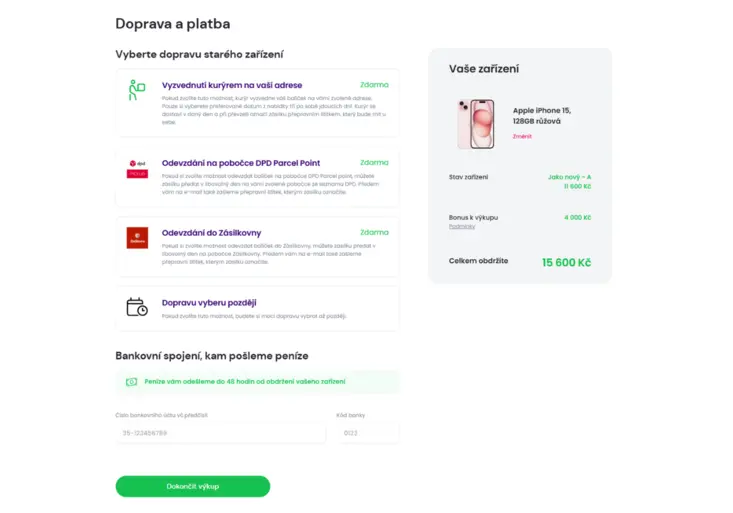Click the 48-hour payout info banner
733x513 pixels.
coord(257,382)
